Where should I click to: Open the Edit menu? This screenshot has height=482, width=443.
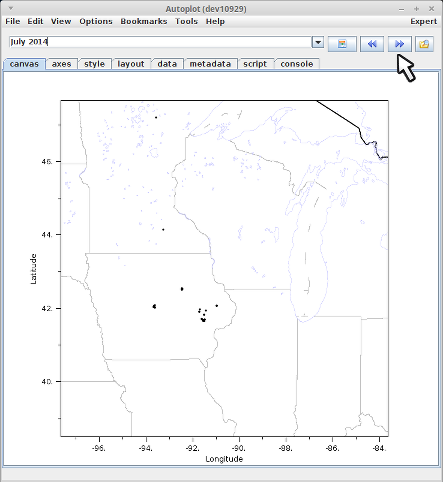click(35, 21)
